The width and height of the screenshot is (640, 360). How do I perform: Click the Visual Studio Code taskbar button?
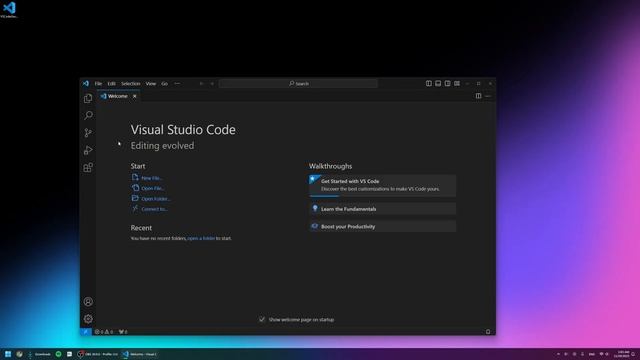pyautogui.click(x=140, y=354)
